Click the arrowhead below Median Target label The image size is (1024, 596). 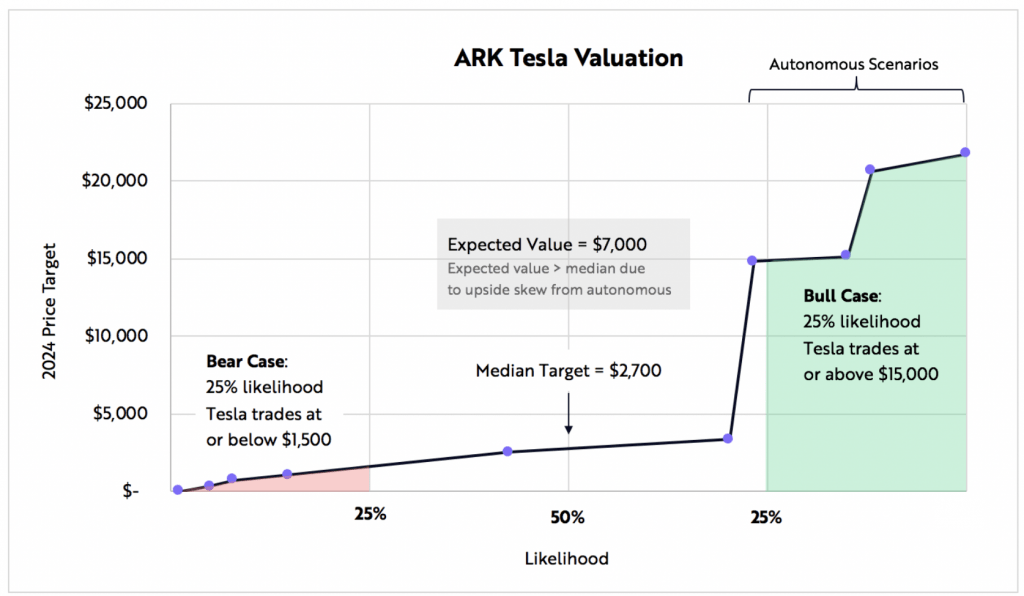click(x=569, y=430)
